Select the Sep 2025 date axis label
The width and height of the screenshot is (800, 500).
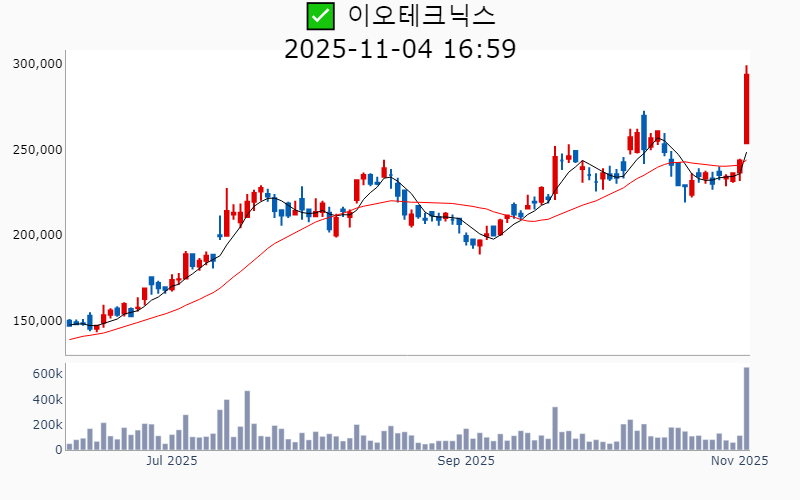pos(466,461)
